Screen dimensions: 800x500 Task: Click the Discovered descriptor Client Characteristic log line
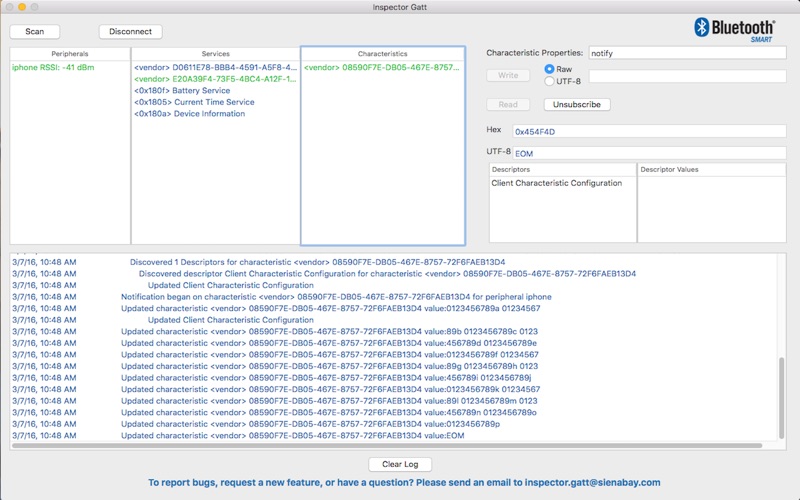(x=387, y=274)
